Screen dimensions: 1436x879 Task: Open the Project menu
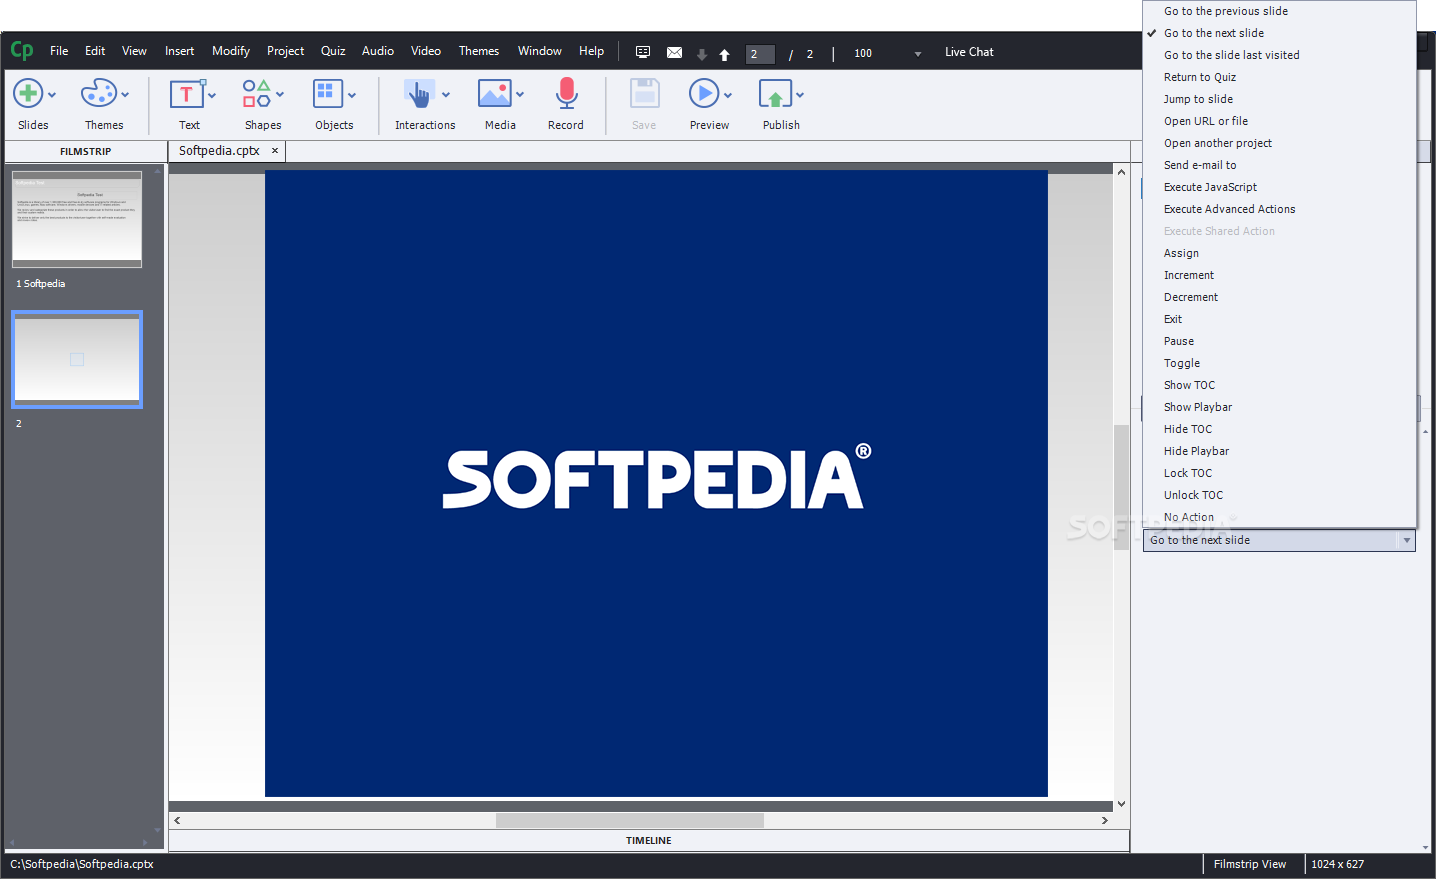pyautogui.click(x=285, y=51)
